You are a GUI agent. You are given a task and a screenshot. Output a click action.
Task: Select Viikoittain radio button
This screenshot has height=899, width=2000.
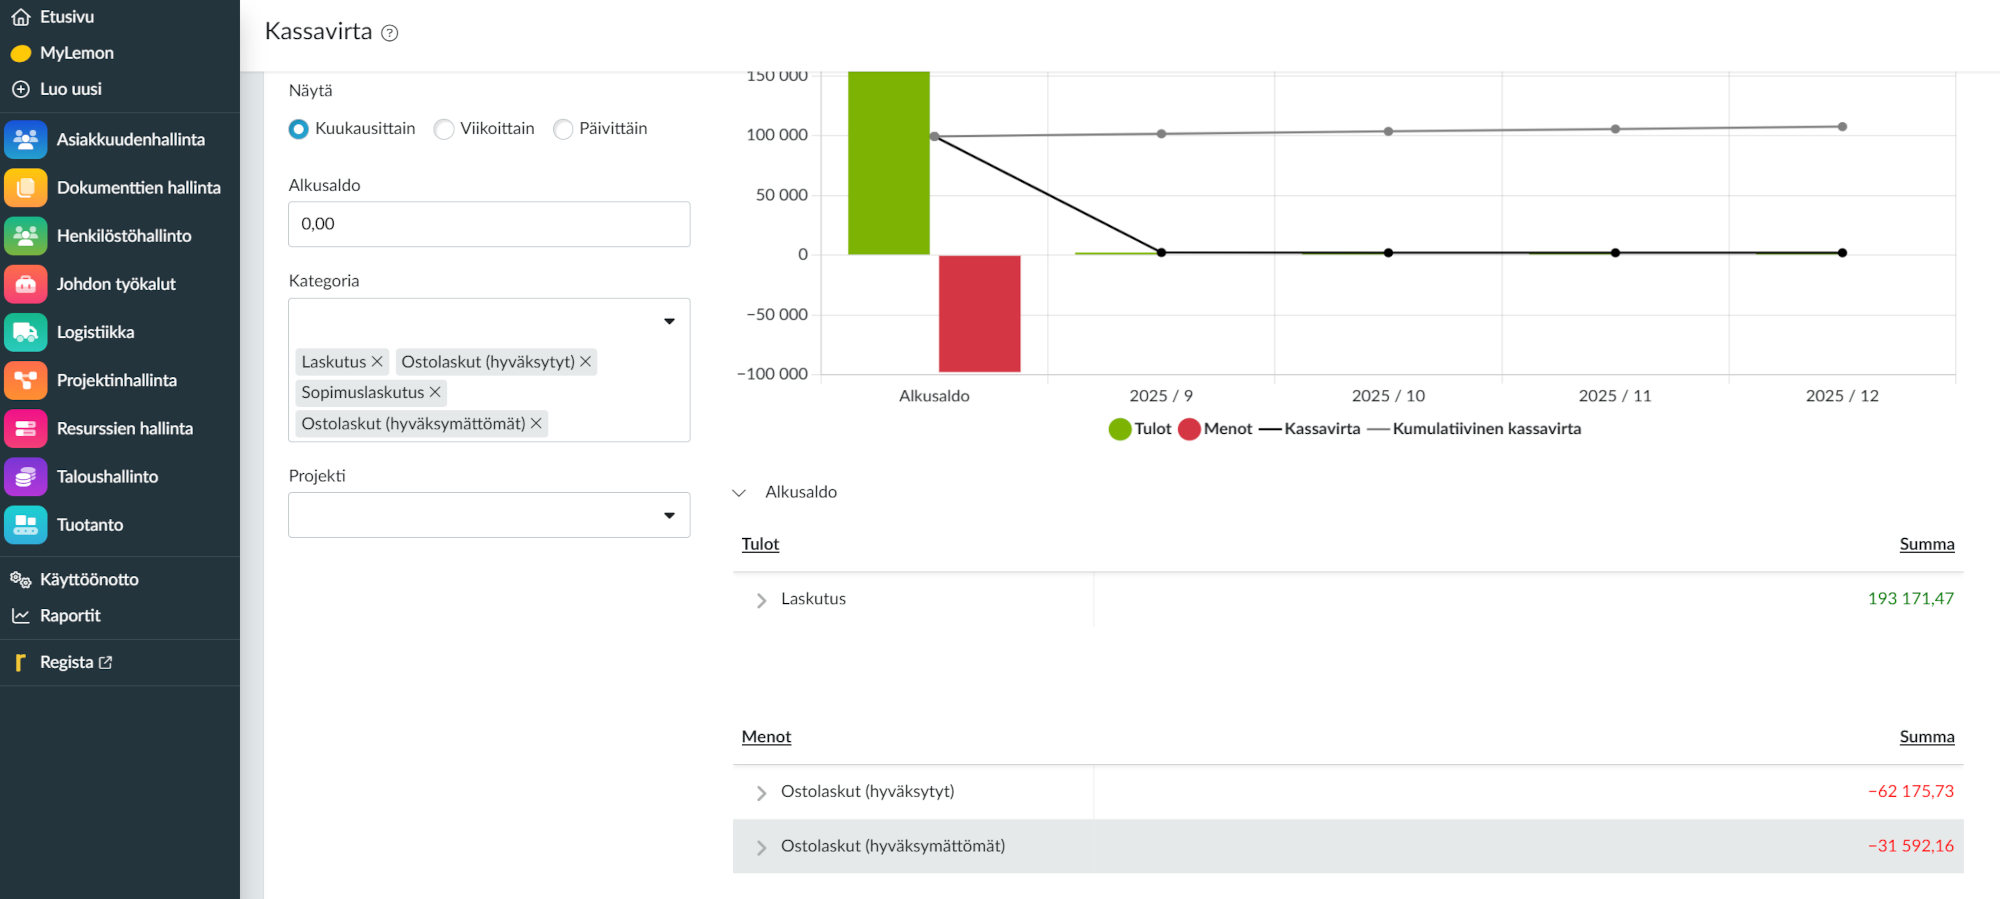pyautogui.click(x=444, y=129)
